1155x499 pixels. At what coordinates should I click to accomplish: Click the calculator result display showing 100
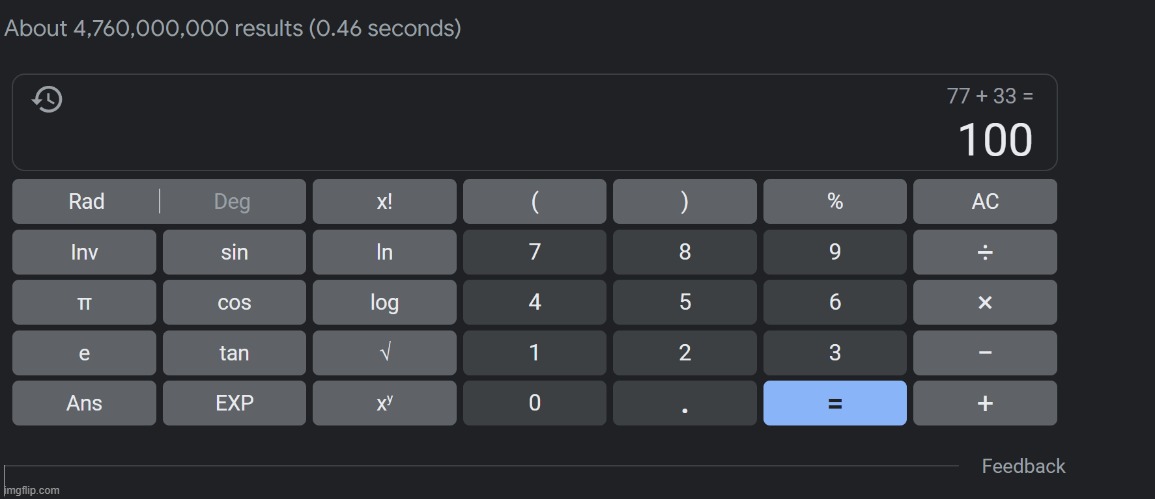pos(995,140)
